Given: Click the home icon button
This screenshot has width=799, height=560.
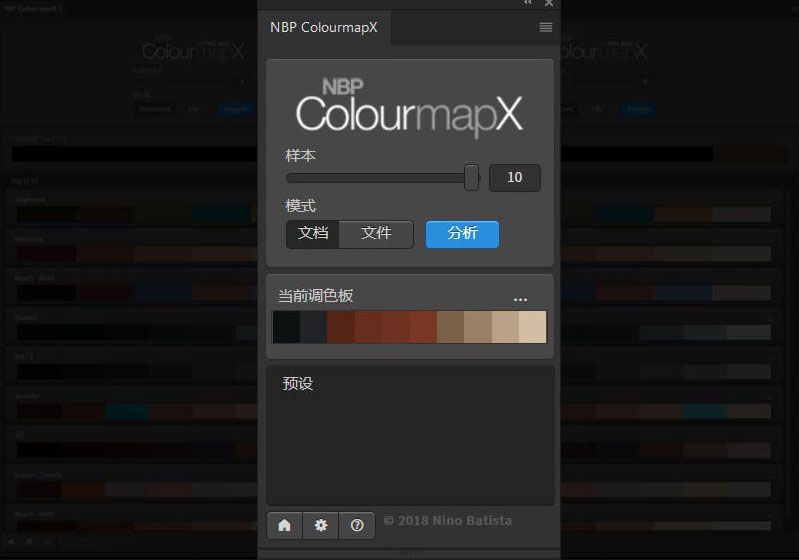Looking at the screenshot, I should point(284,525).
